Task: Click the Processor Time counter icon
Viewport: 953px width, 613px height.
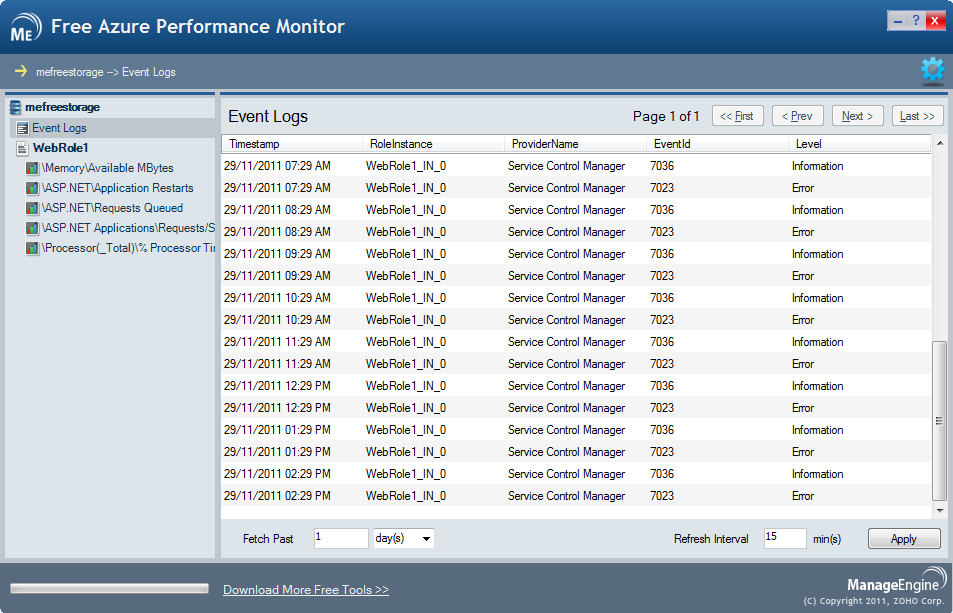Action: pyautogui.click(x=32, y=248)
